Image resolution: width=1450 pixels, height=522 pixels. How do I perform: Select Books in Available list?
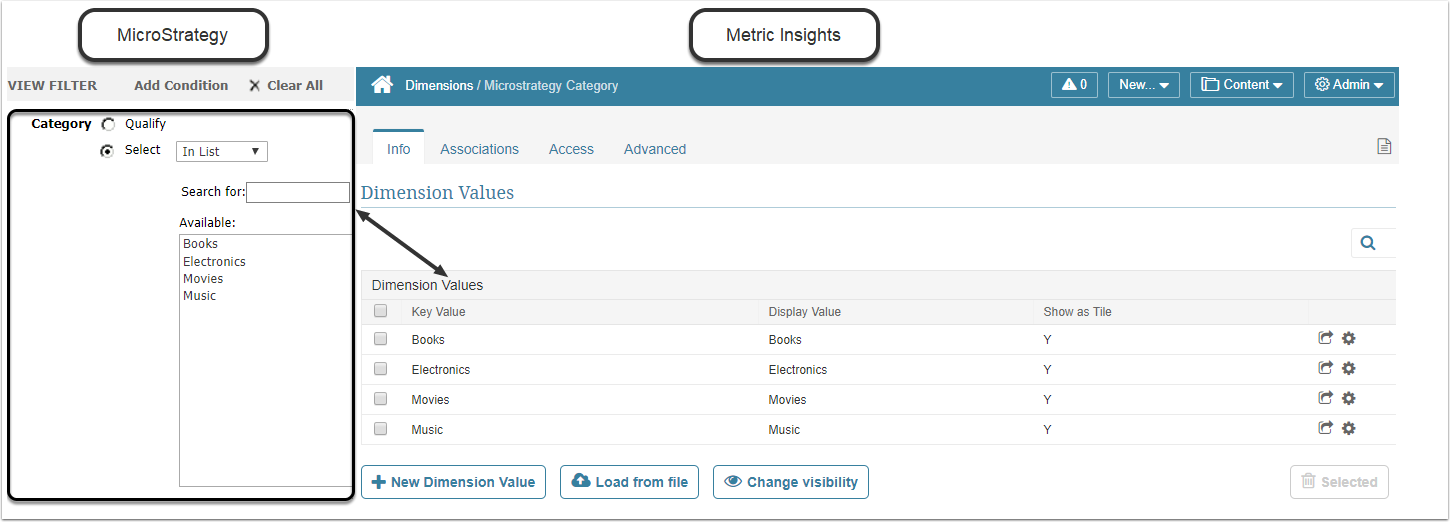point(200,244)
